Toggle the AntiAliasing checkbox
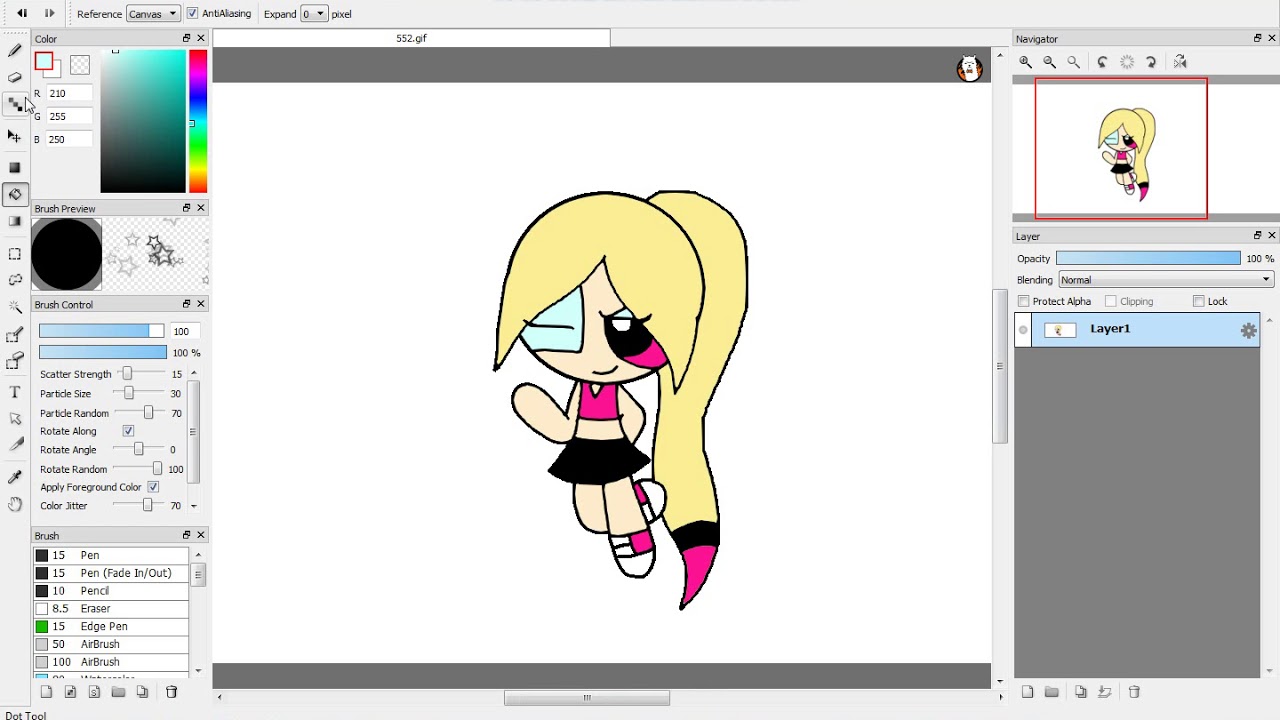The image size is (1280, 720). pos(192,14)
